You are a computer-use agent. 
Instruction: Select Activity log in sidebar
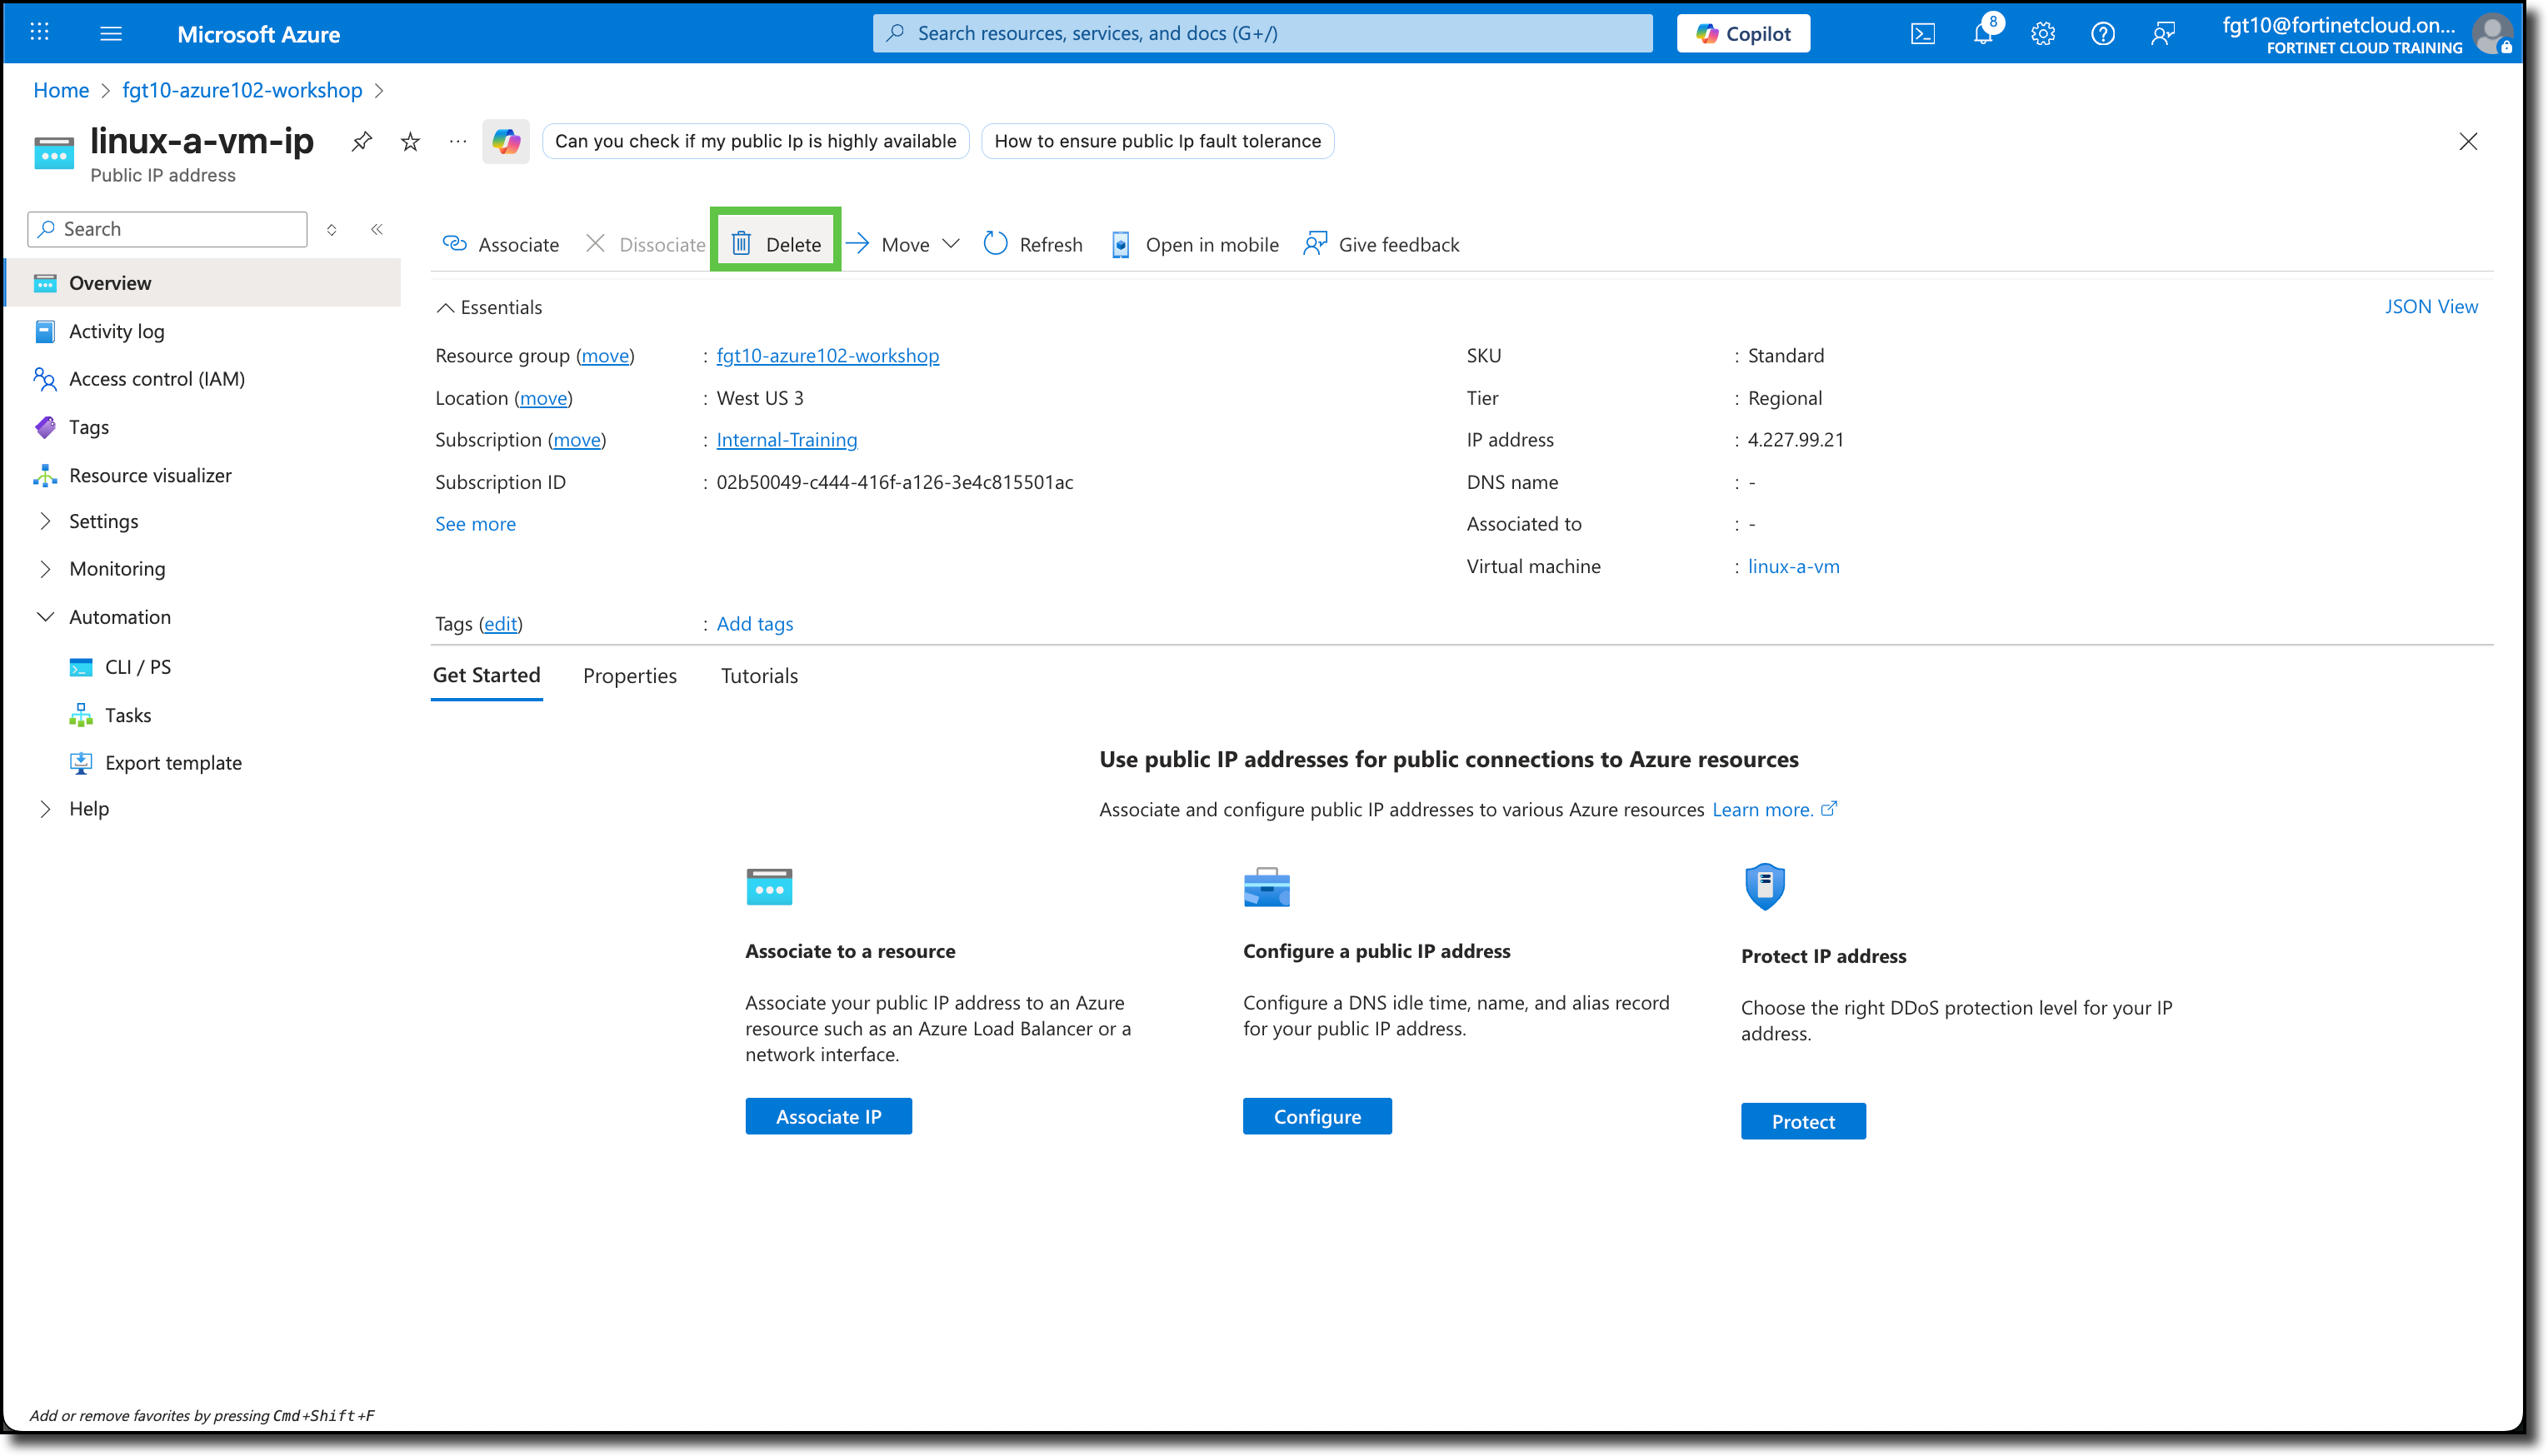tap(117, 331)
